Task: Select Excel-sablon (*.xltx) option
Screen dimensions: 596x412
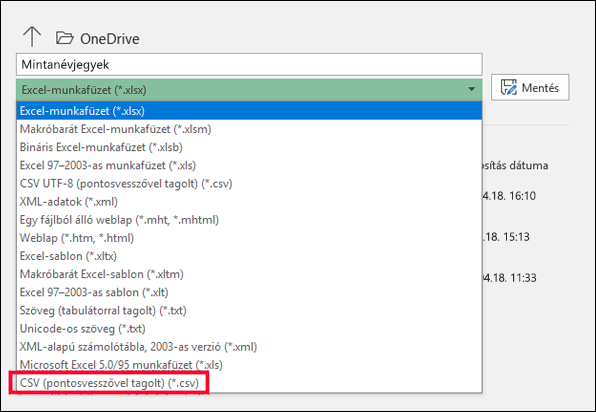Action: (x=249, y=256)
